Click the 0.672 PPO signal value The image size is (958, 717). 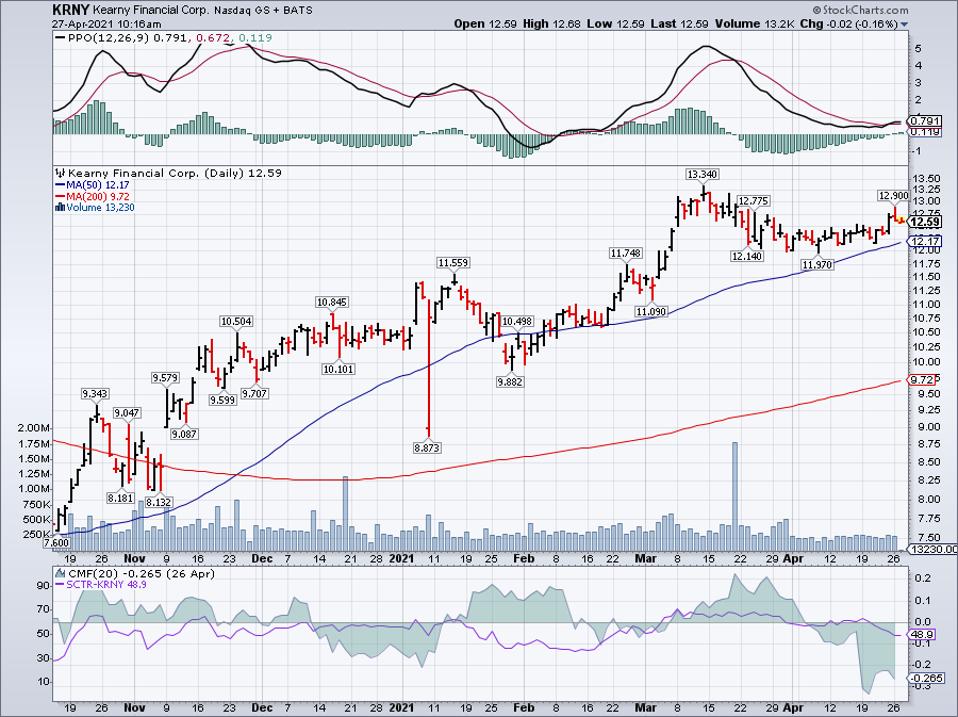pyautogui.click(x=214, y=38)
